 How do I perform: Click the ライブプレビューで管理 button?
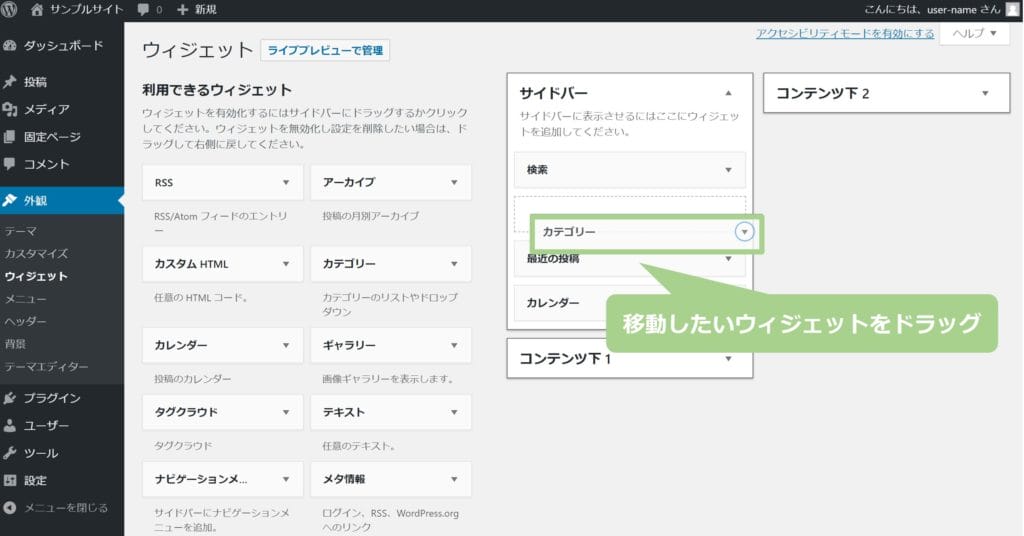324,50
